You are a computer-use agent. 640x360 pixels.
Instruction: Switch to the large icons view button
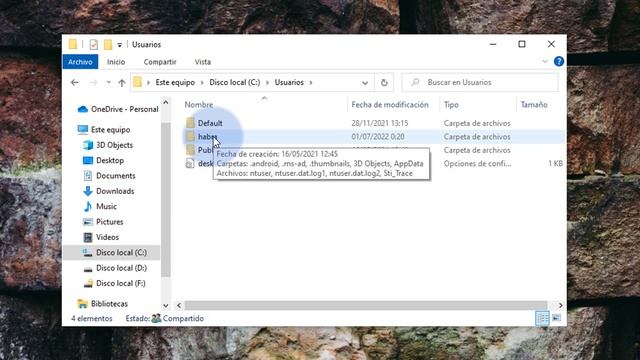point(557,318)
